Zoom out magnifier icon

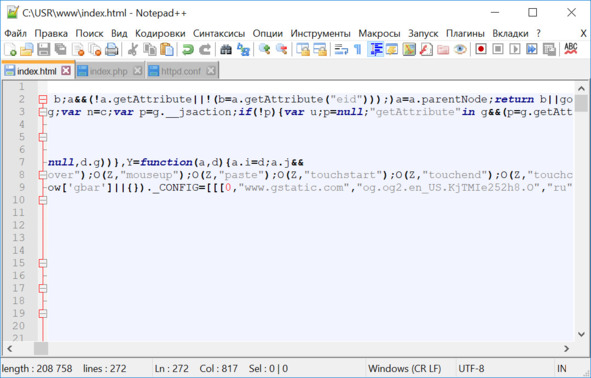coord(281,49)
